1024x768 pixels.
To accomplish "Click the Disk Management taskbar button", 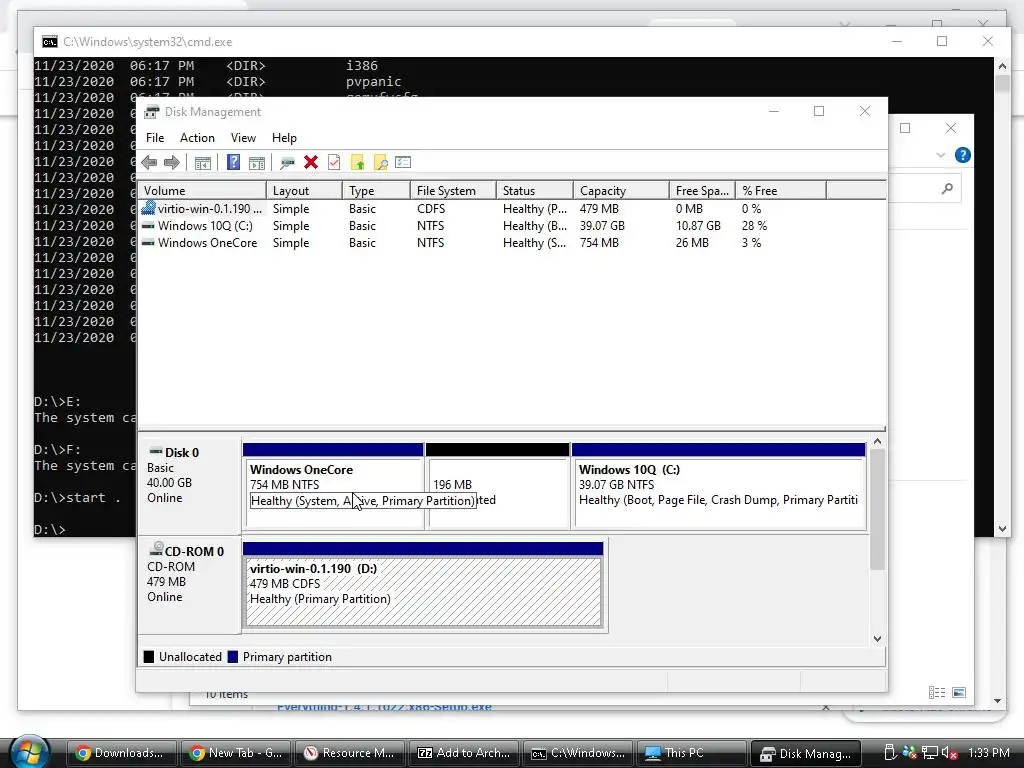I will tap(807, 753).
